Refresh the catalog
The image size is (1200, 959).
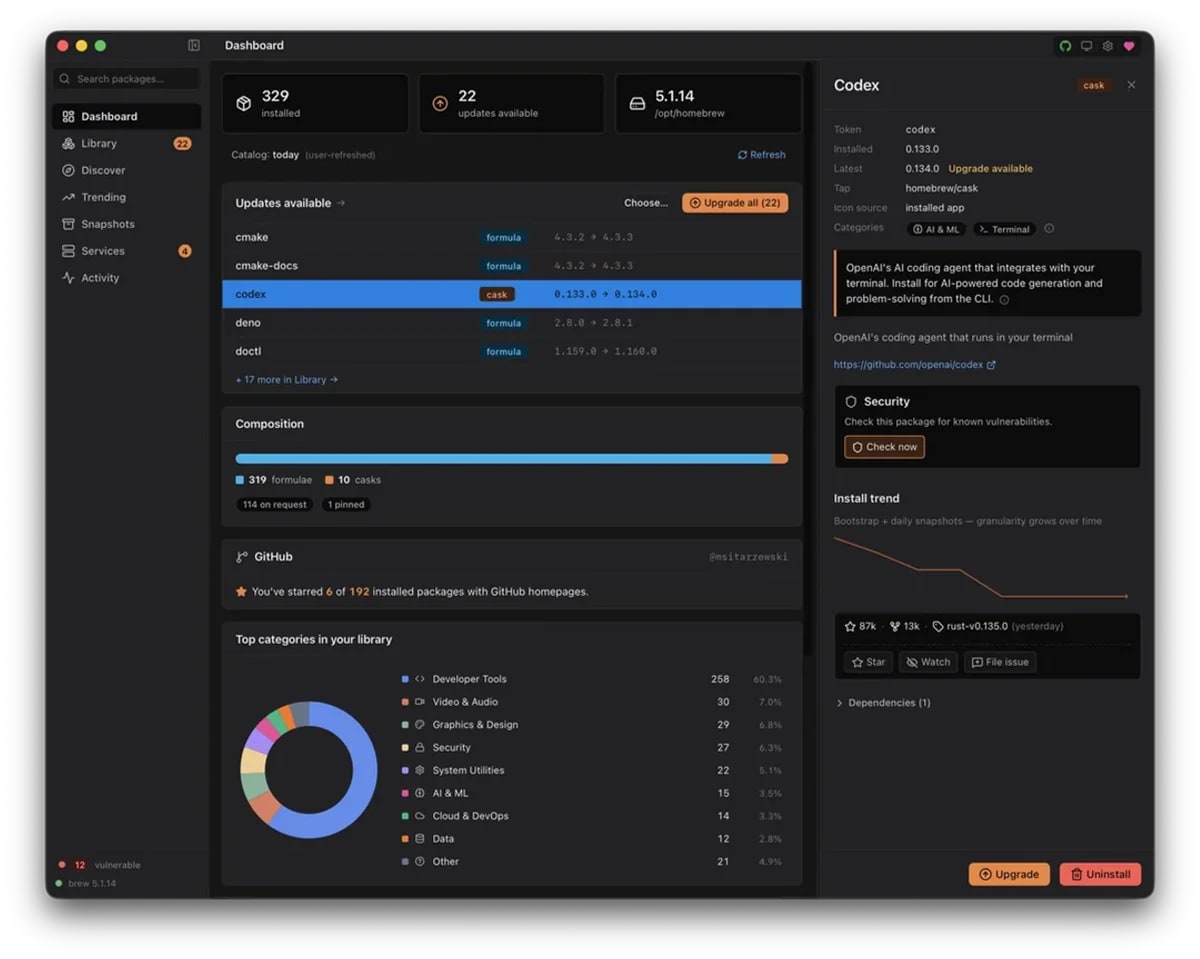tap(762, 155)
